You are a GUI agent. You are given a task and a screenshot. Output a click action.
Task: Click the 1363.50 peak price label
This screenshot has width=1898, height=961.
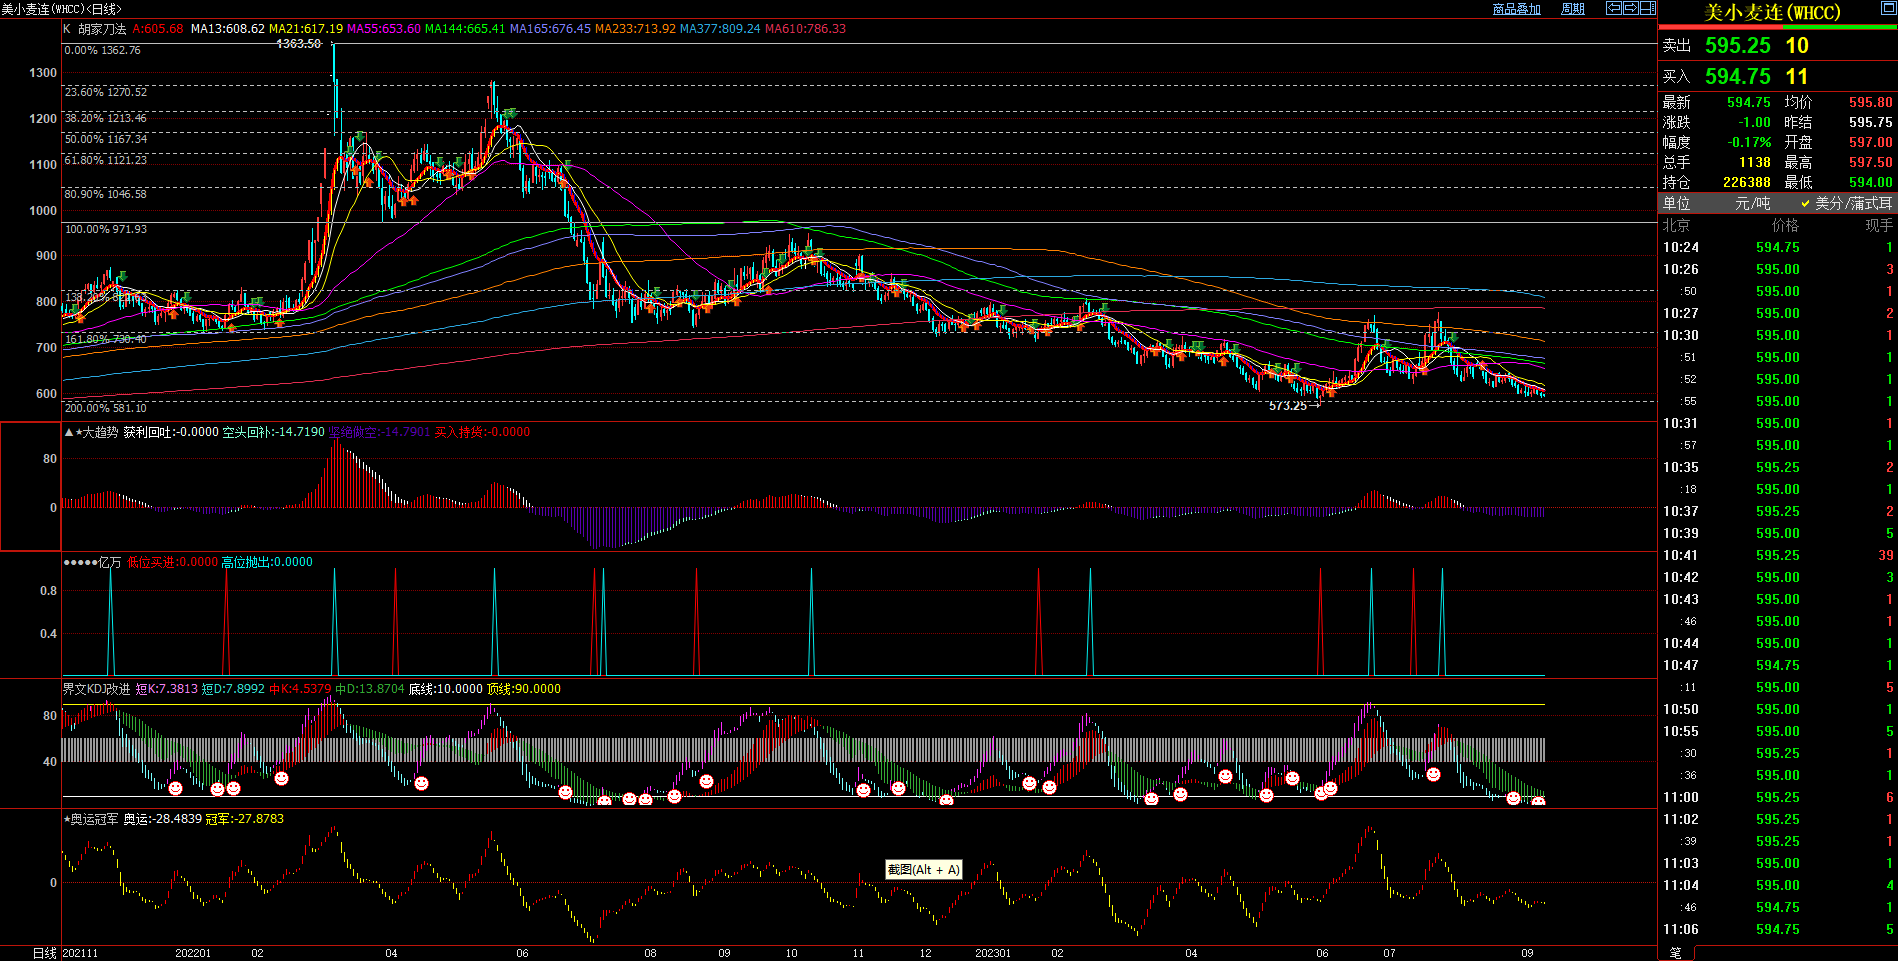tap(298, 44)
